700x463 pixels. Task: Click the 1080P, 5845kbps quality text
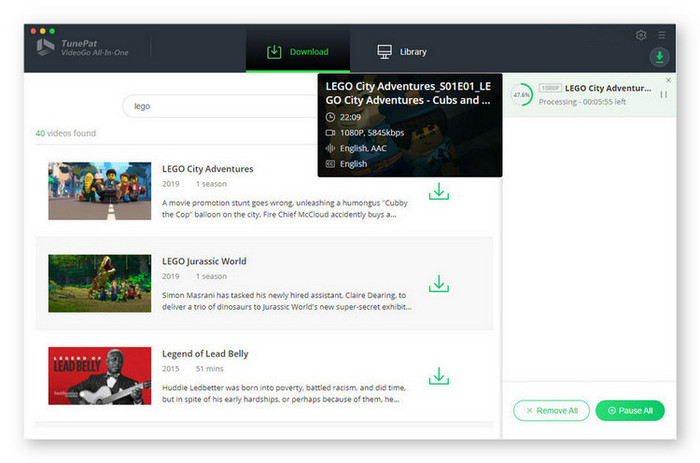click(x=372, y=133)
